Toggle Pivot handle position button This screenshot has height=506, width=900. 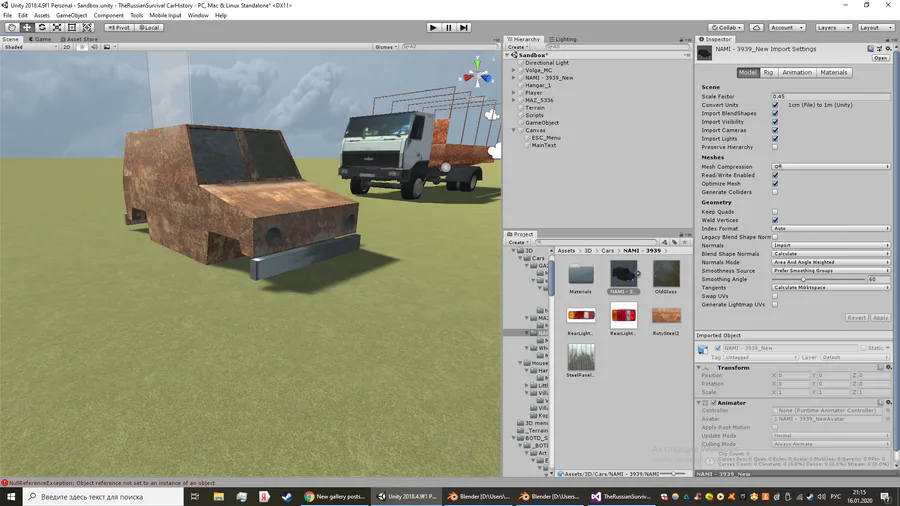click(118, 28)
